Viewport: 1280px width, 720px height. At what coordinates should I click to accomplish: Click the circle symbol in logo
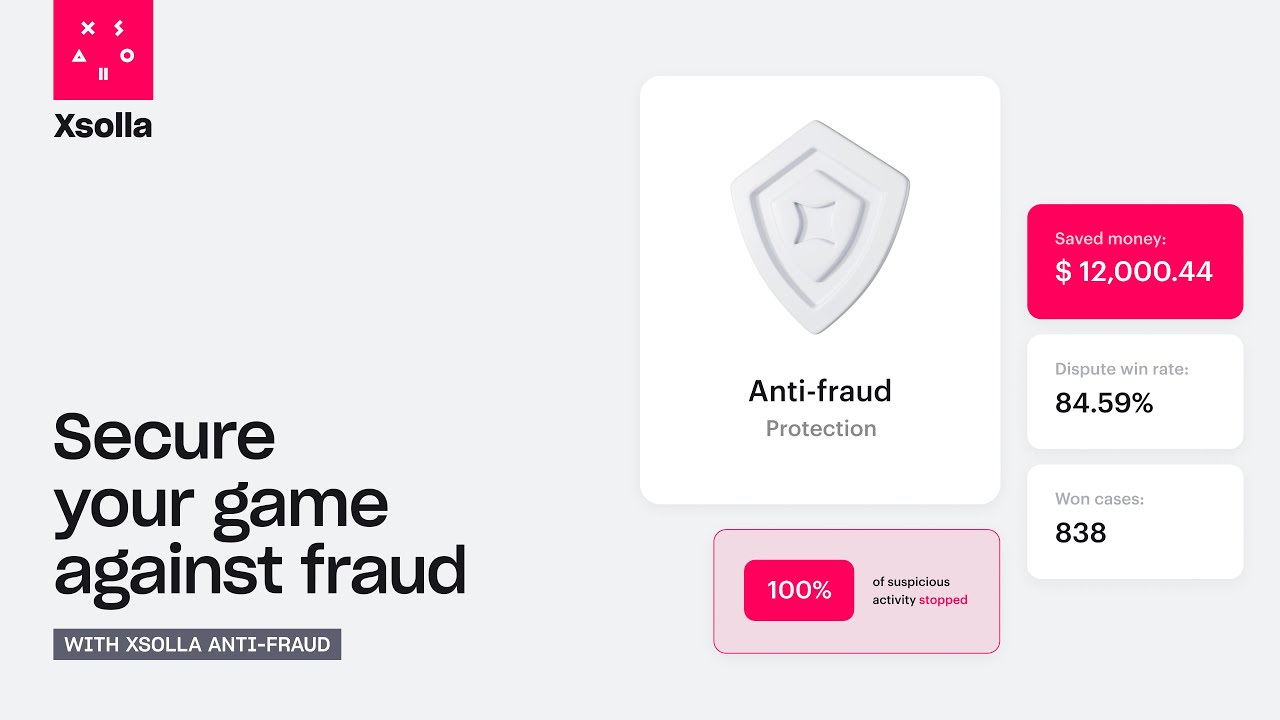pos(127,56)
